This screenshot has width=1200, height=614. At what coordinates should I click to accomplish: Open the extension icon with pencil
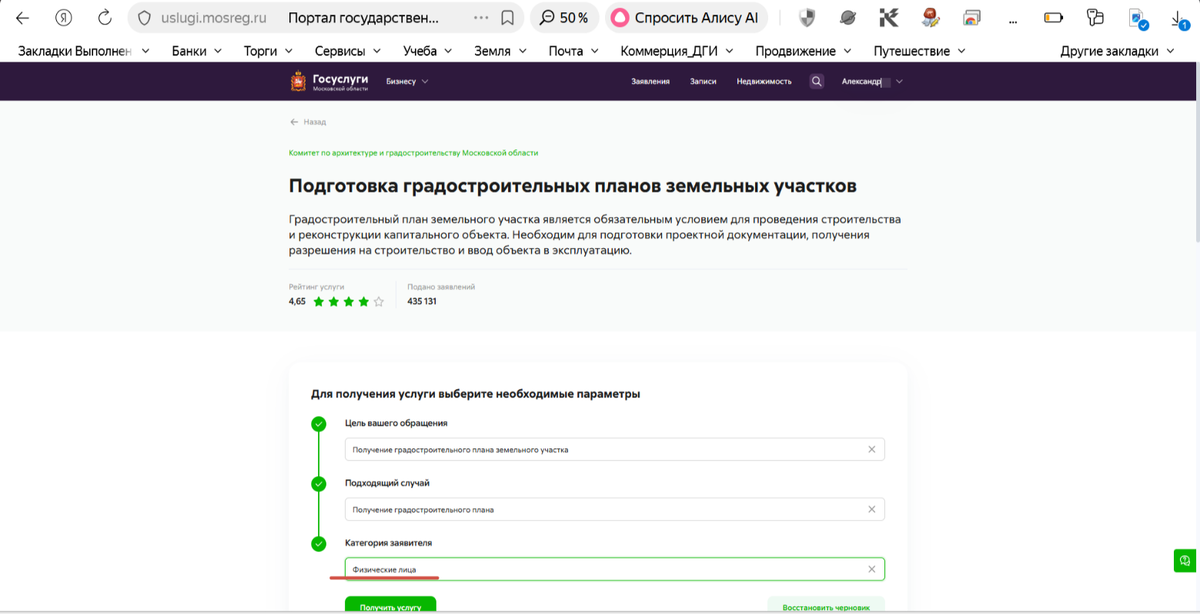[930, 18]
